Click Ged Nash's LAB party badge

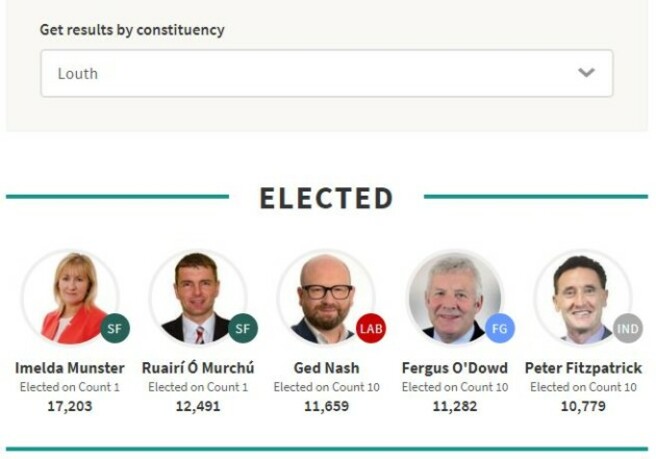tap(371, 328)
